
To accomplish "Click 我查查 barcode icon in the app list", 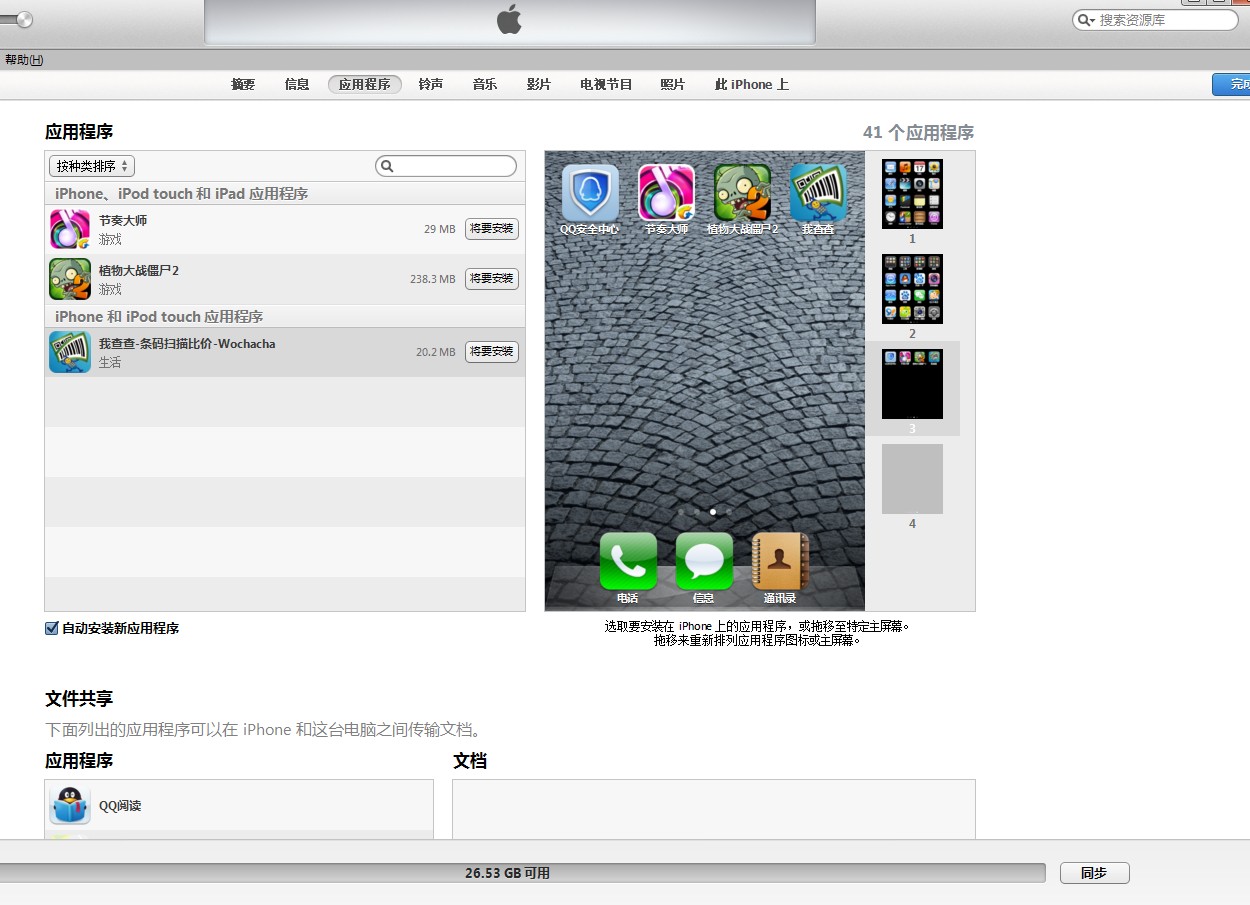I will coord(70,352).
